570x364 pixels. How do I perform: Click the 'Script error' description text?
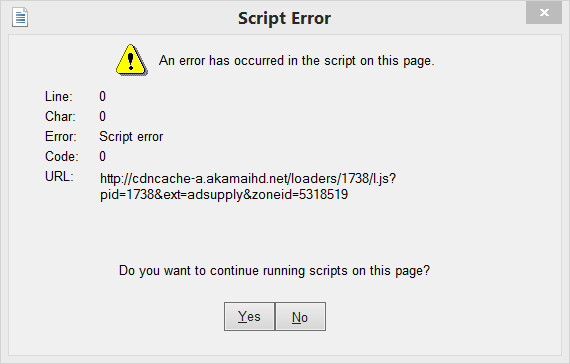pyautogui.click(x=131, y=137)
